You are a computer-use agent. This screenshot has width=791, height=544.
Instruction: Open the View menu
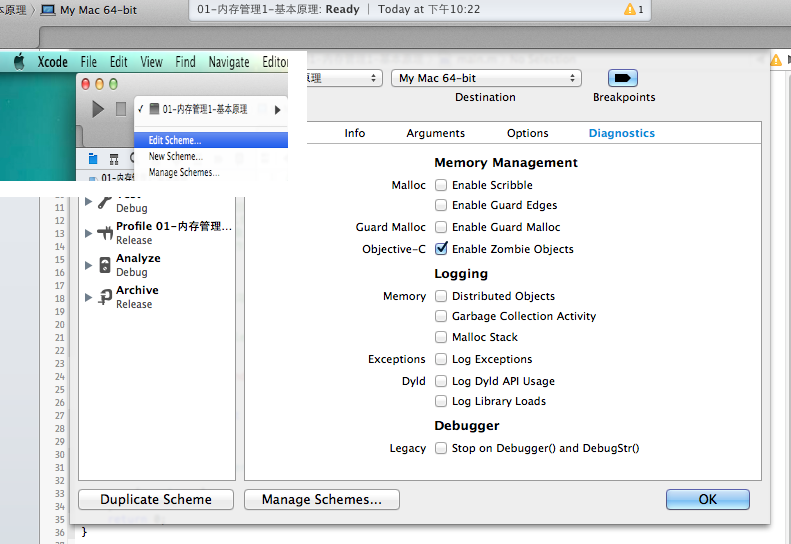click(151, 62)
